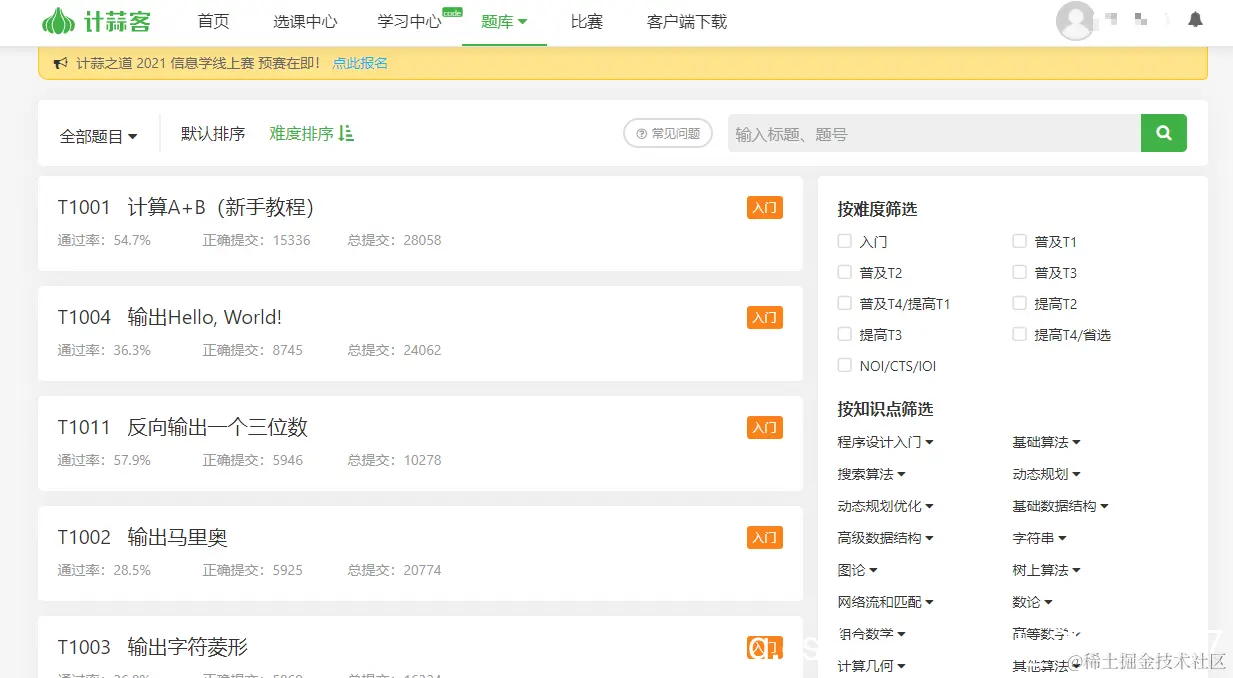Select the NOI/CTS/IOI checkbox
This screenshot has height=678, width=1233.
pyautogui.click(x=844, y=365)
